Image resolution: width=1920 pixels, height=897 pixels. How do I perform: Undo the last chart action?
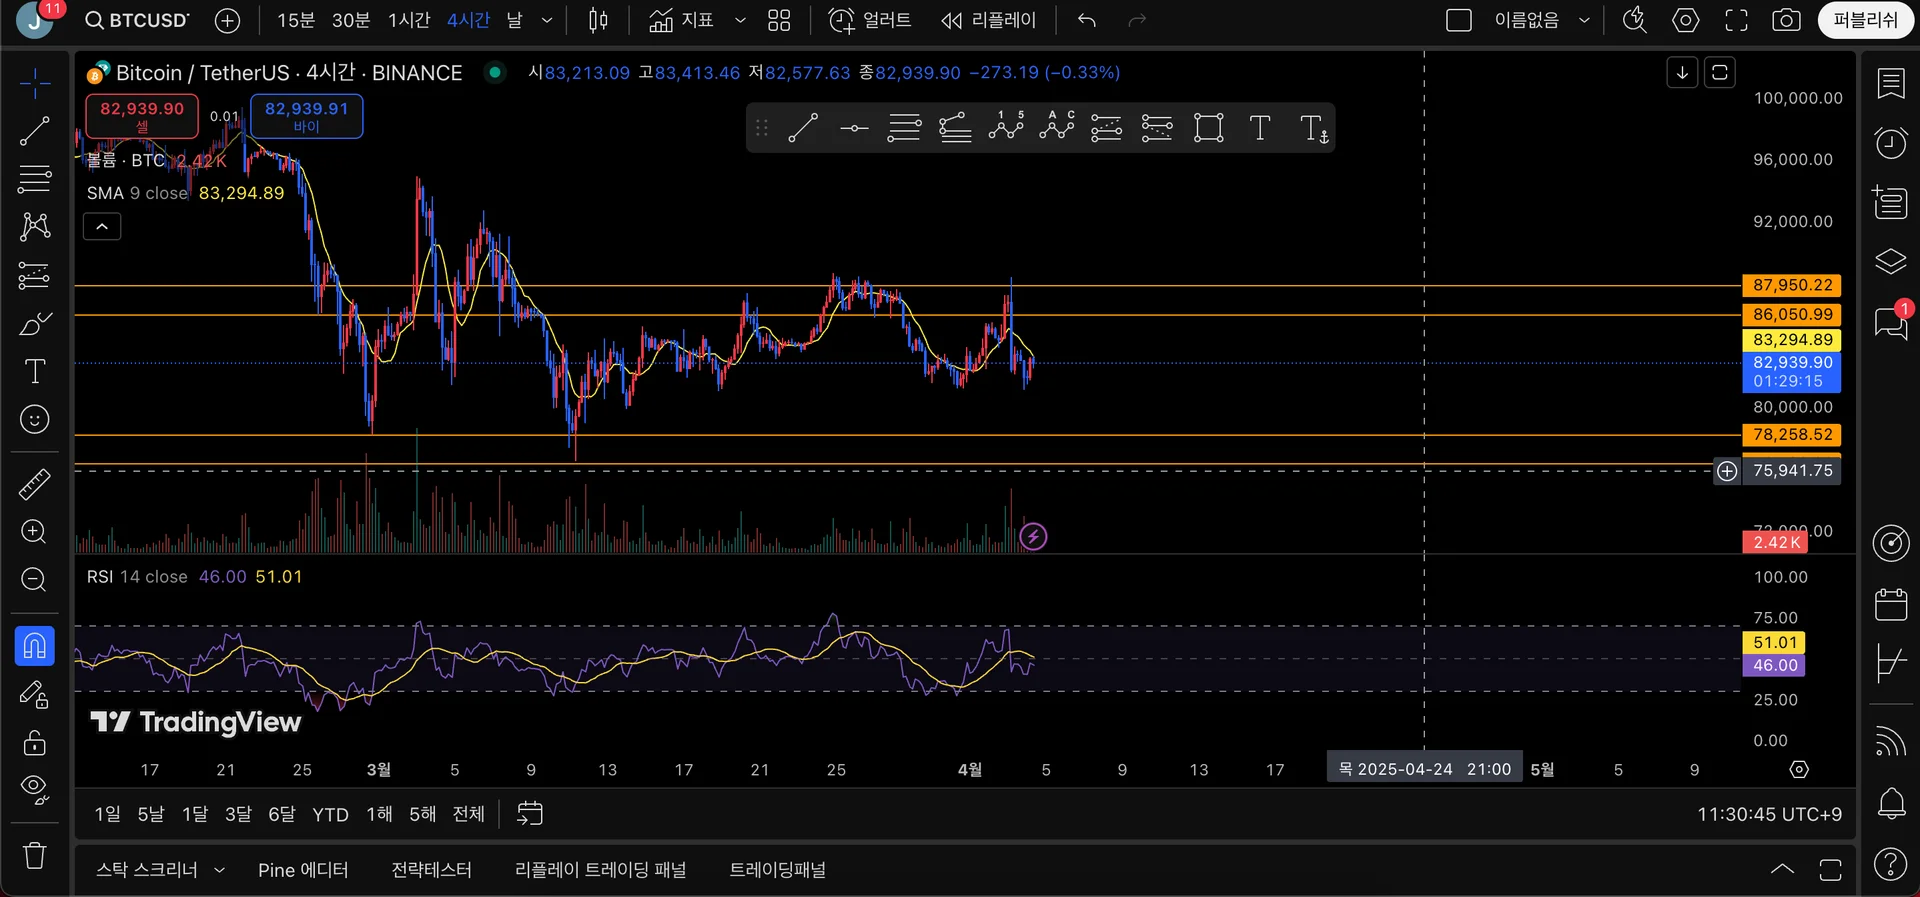coord(1087,20)
